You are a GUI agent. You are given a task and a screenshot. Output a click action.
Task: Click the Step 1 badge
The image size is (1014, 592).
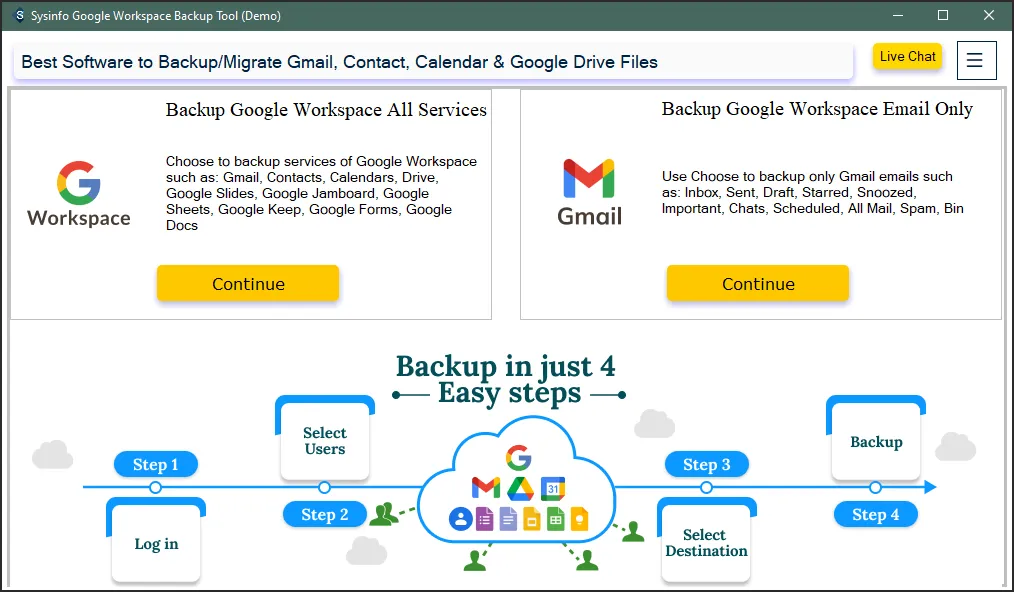tap(156, 465)
